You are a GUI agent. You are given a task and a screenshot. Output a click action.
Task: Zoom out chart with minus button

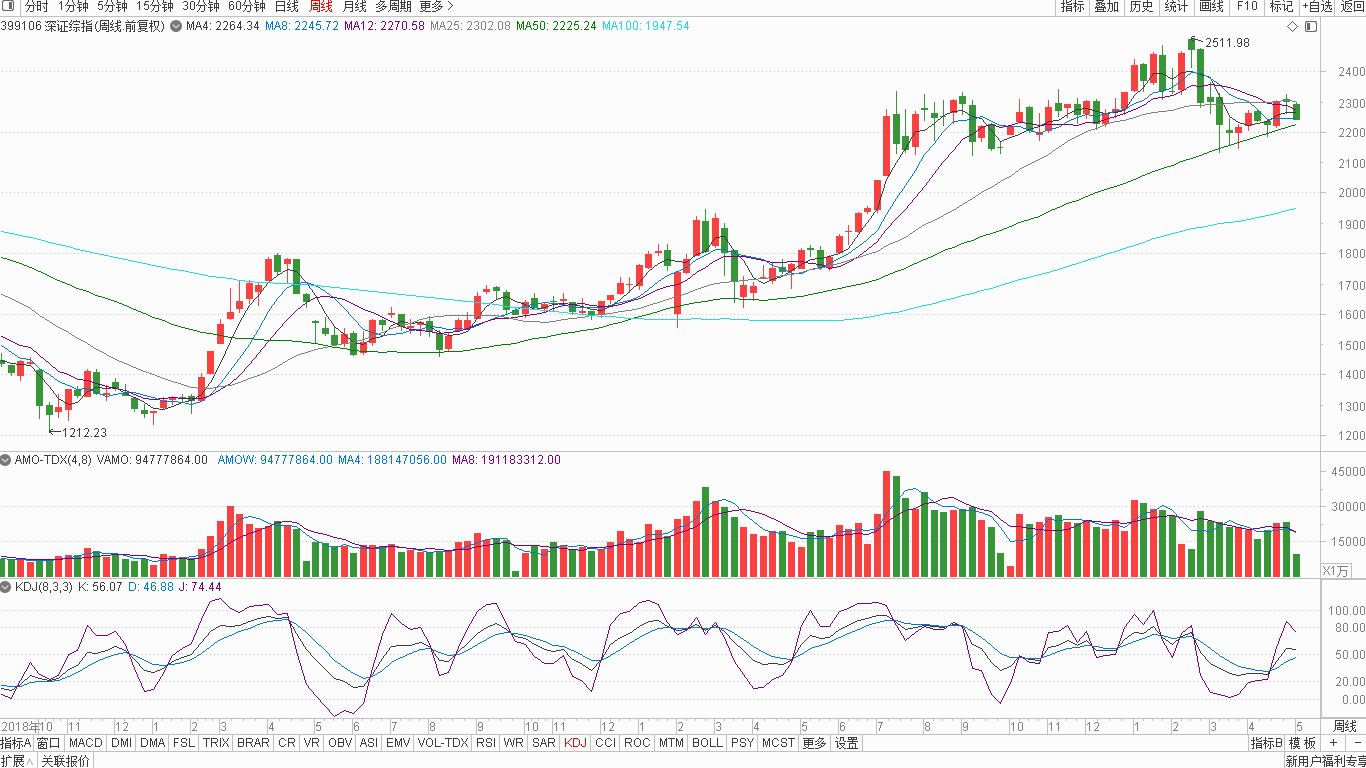[1356, 743]
